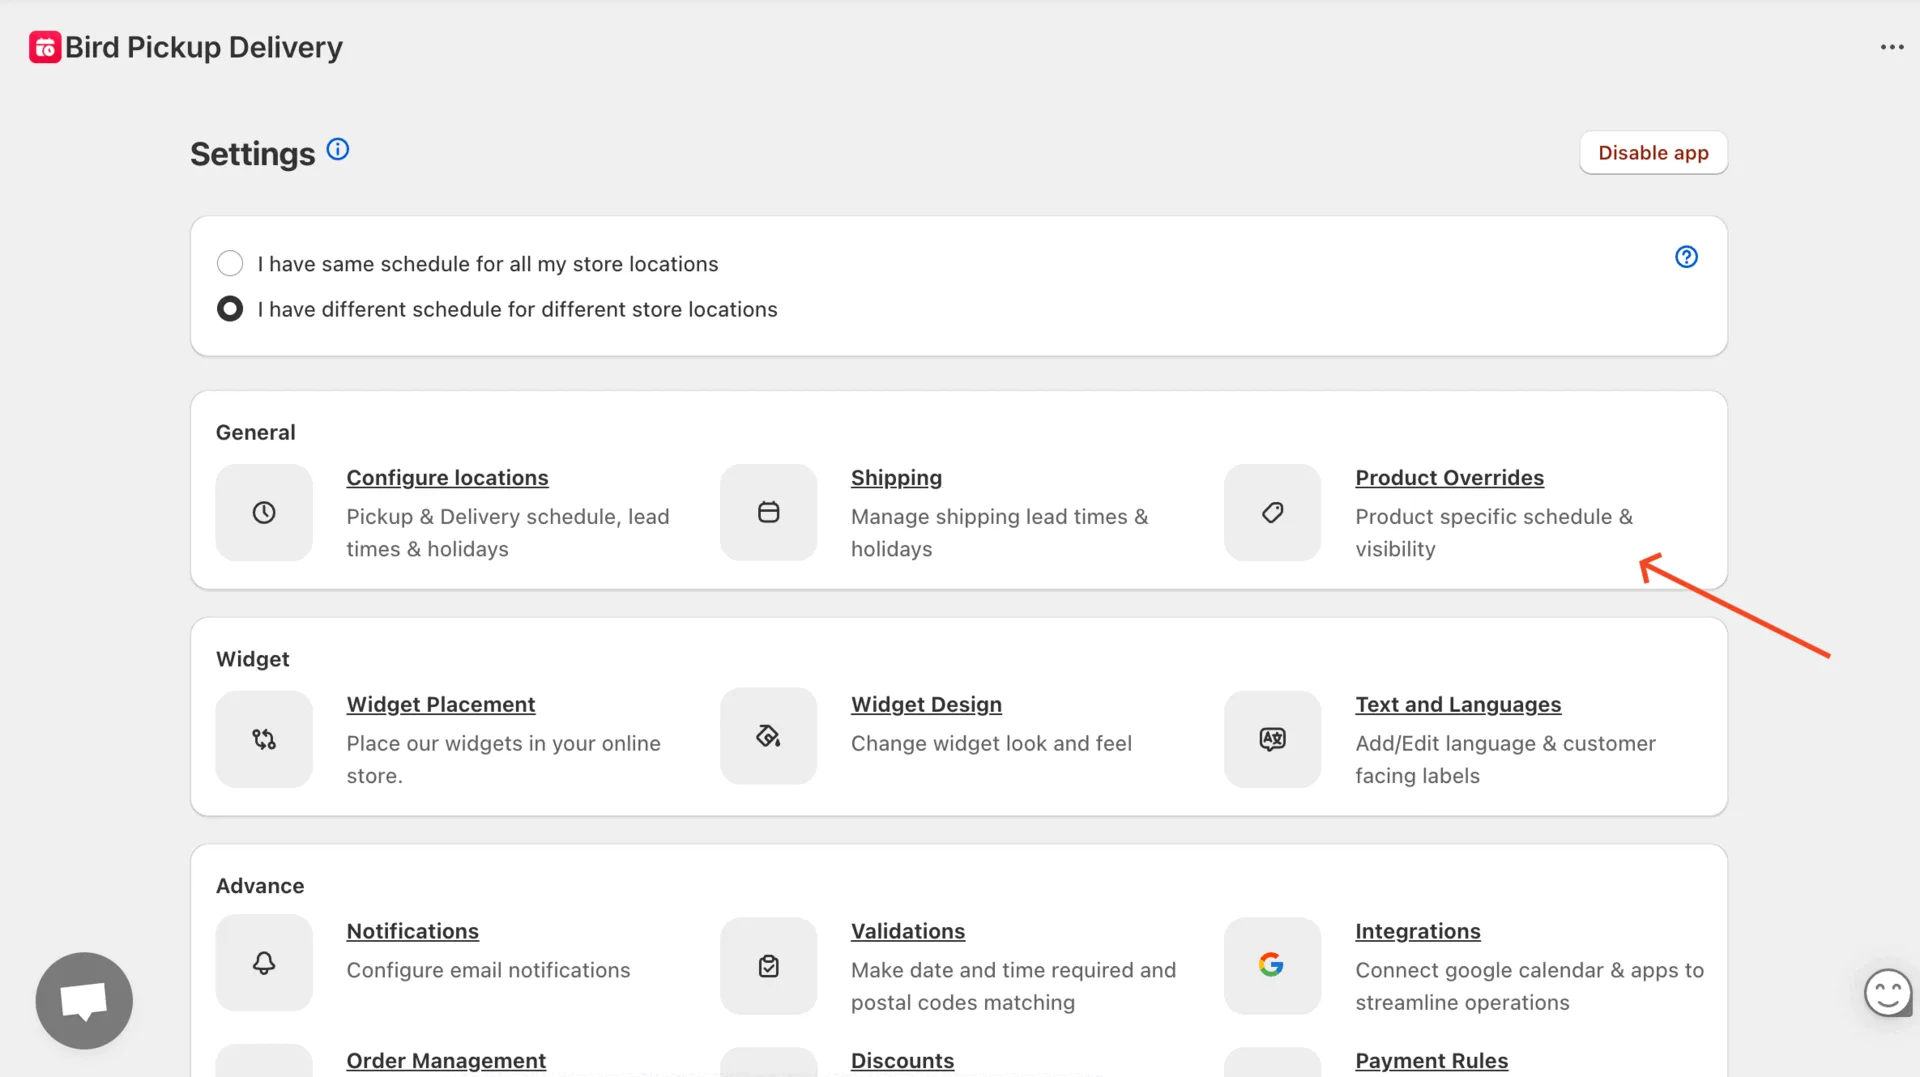Viewport: 1920px width, 1077px height.
Task: Click the help question mark icon
Action: [1686, 257]
